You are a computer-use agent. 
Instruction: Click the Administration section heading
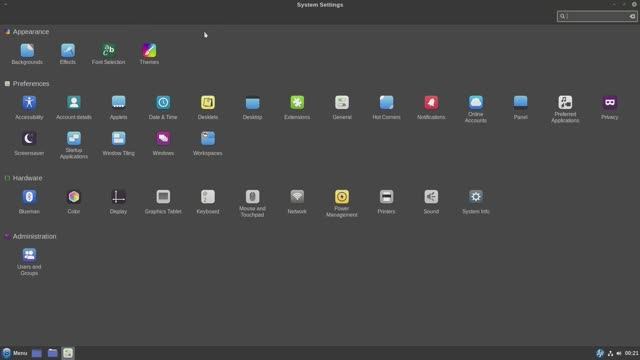[34, 236]
